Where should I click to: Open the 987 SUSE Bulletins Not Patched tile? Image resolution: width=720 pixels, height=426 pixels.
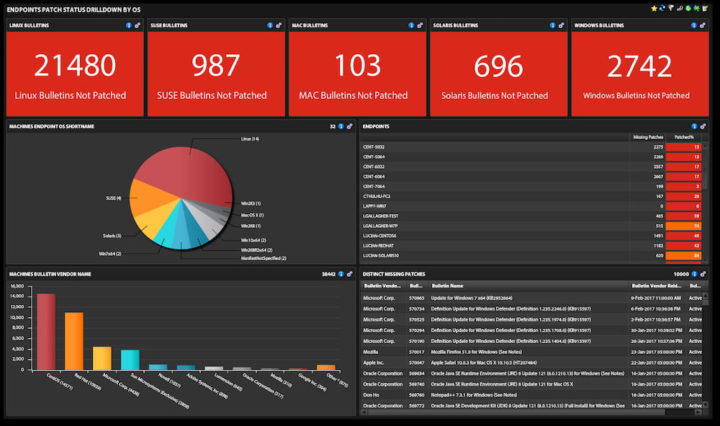(x=216, y=74)
